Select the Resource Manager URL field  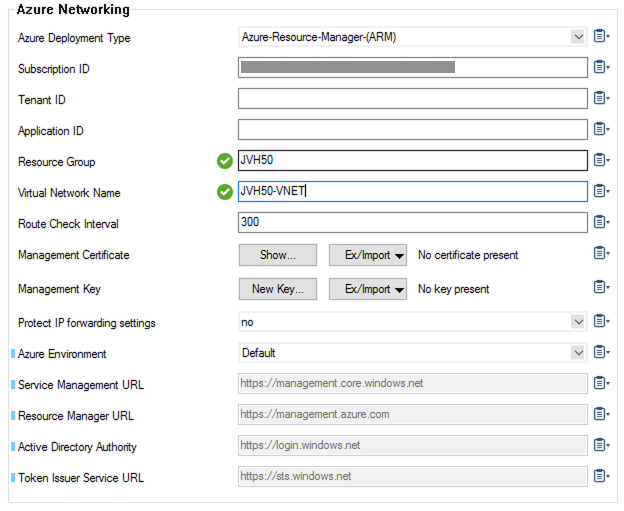[x=413, y=415]
